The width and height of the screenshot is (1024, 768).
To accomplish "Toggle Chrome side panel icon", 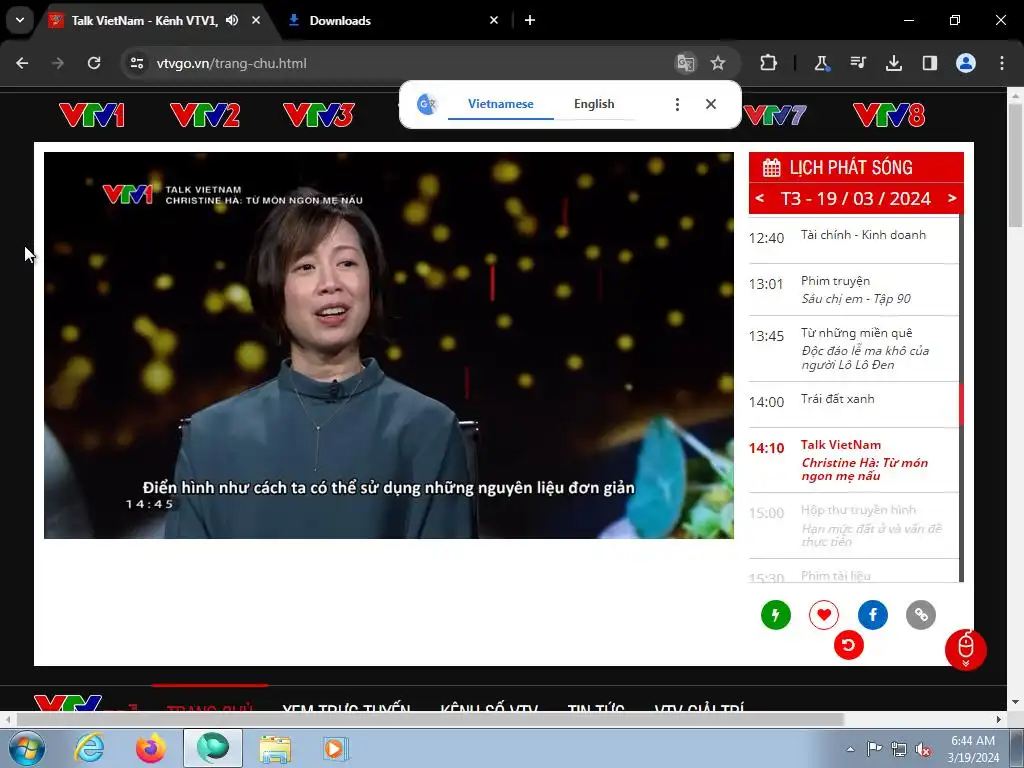I will click(929, 63).
